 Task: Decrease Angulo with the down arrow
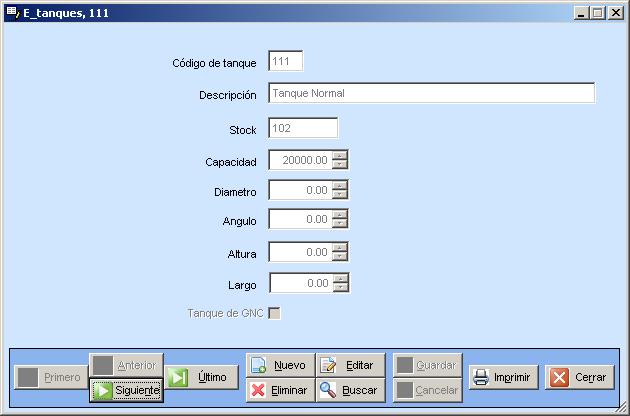point(340,224)
